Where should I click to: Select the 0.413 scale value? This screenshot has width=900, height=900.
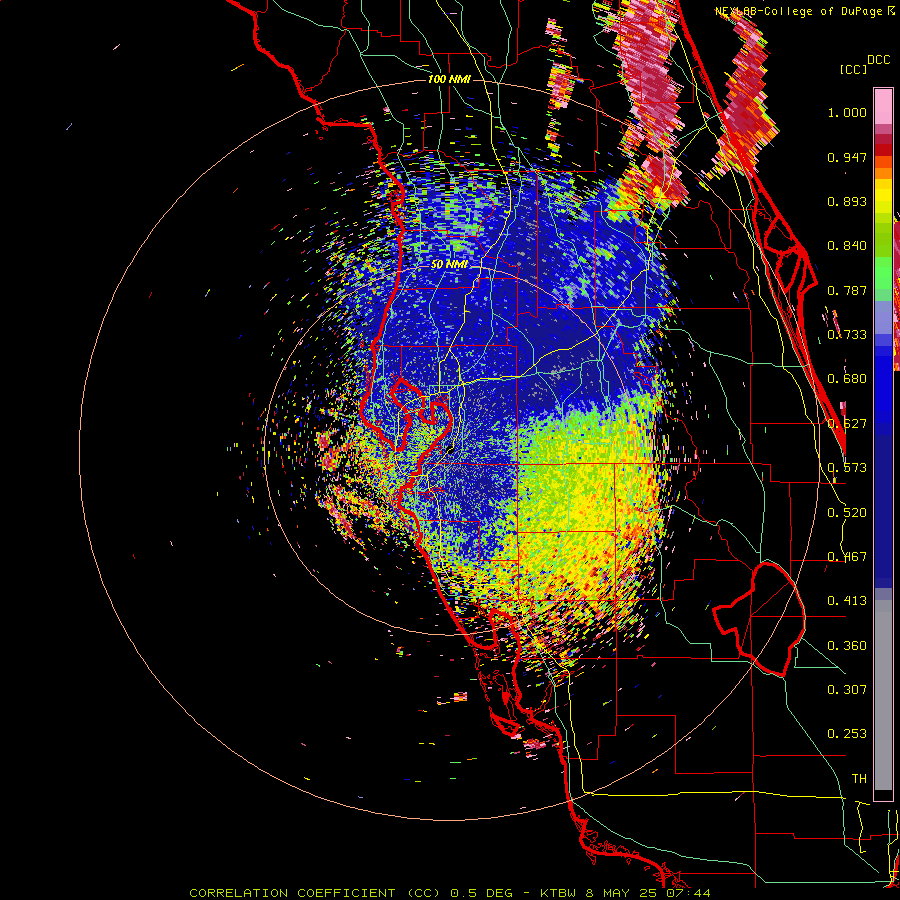pyautogui.click(x=847, y=601)
